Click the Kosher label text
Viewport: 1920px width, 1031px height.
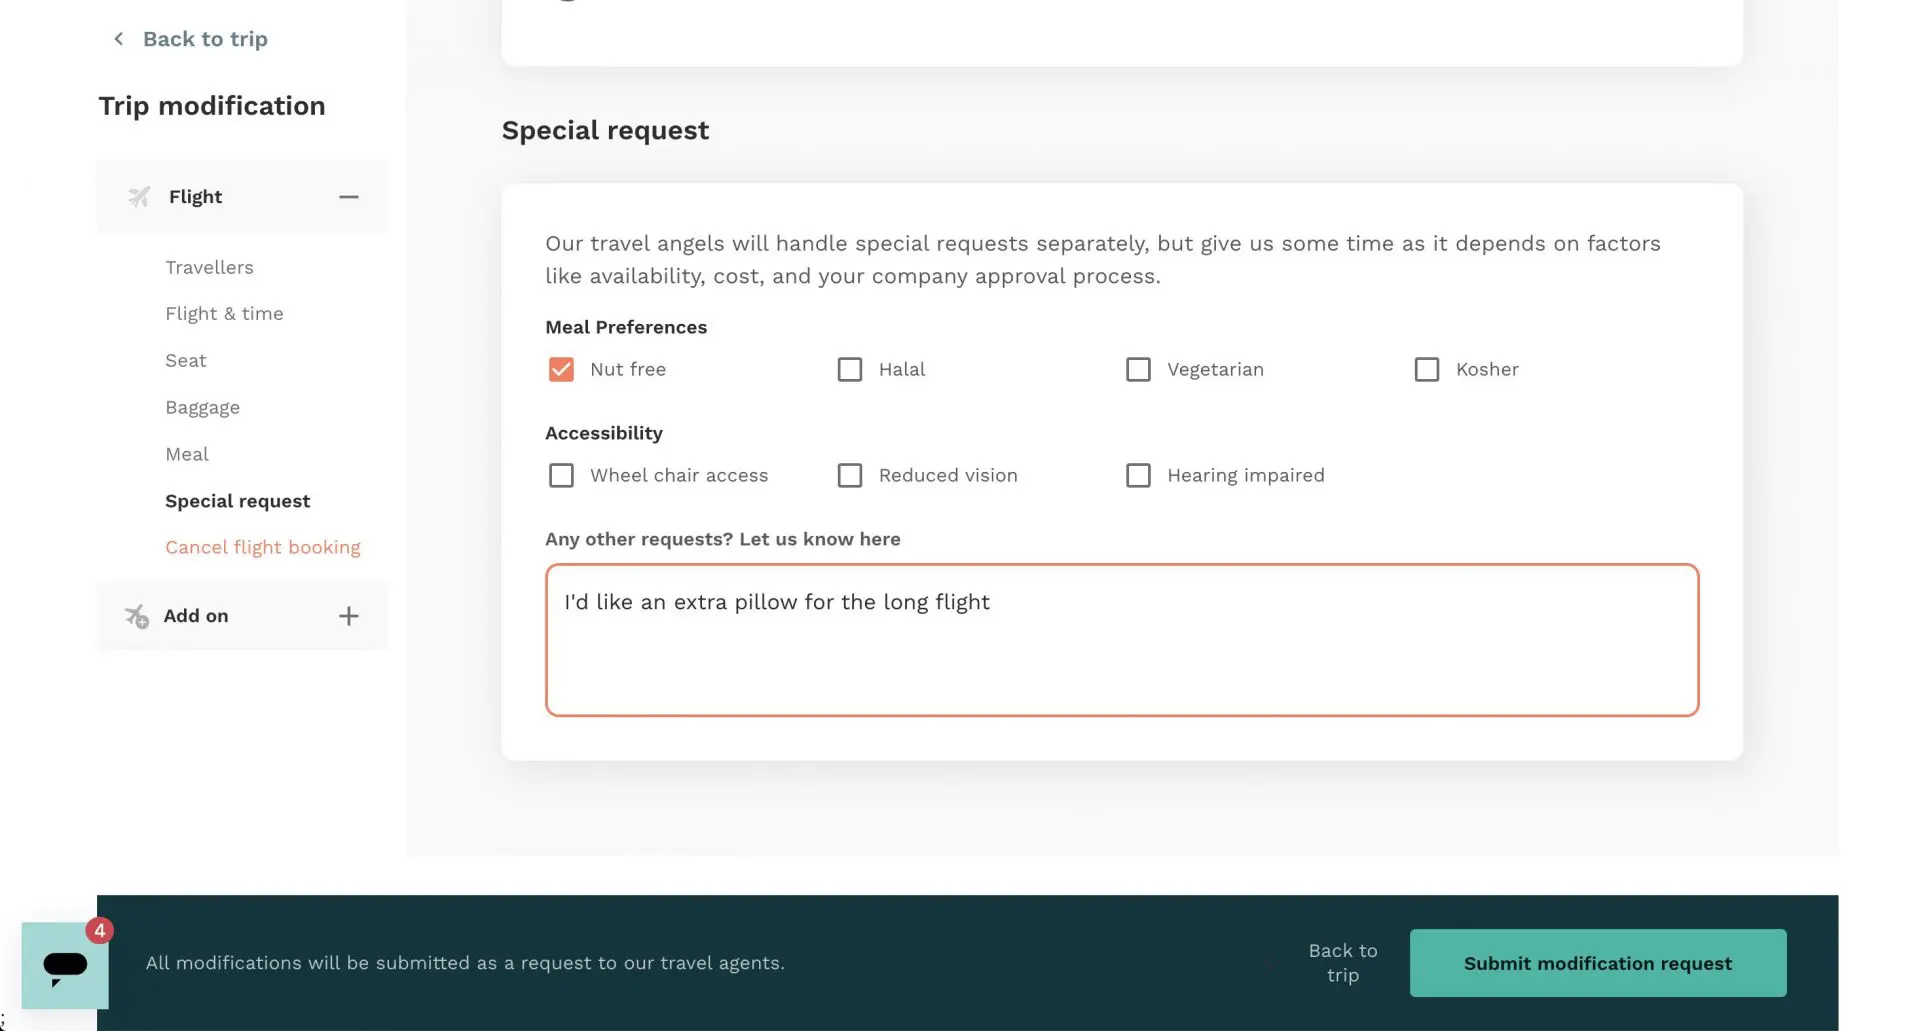coord(1487,370)
